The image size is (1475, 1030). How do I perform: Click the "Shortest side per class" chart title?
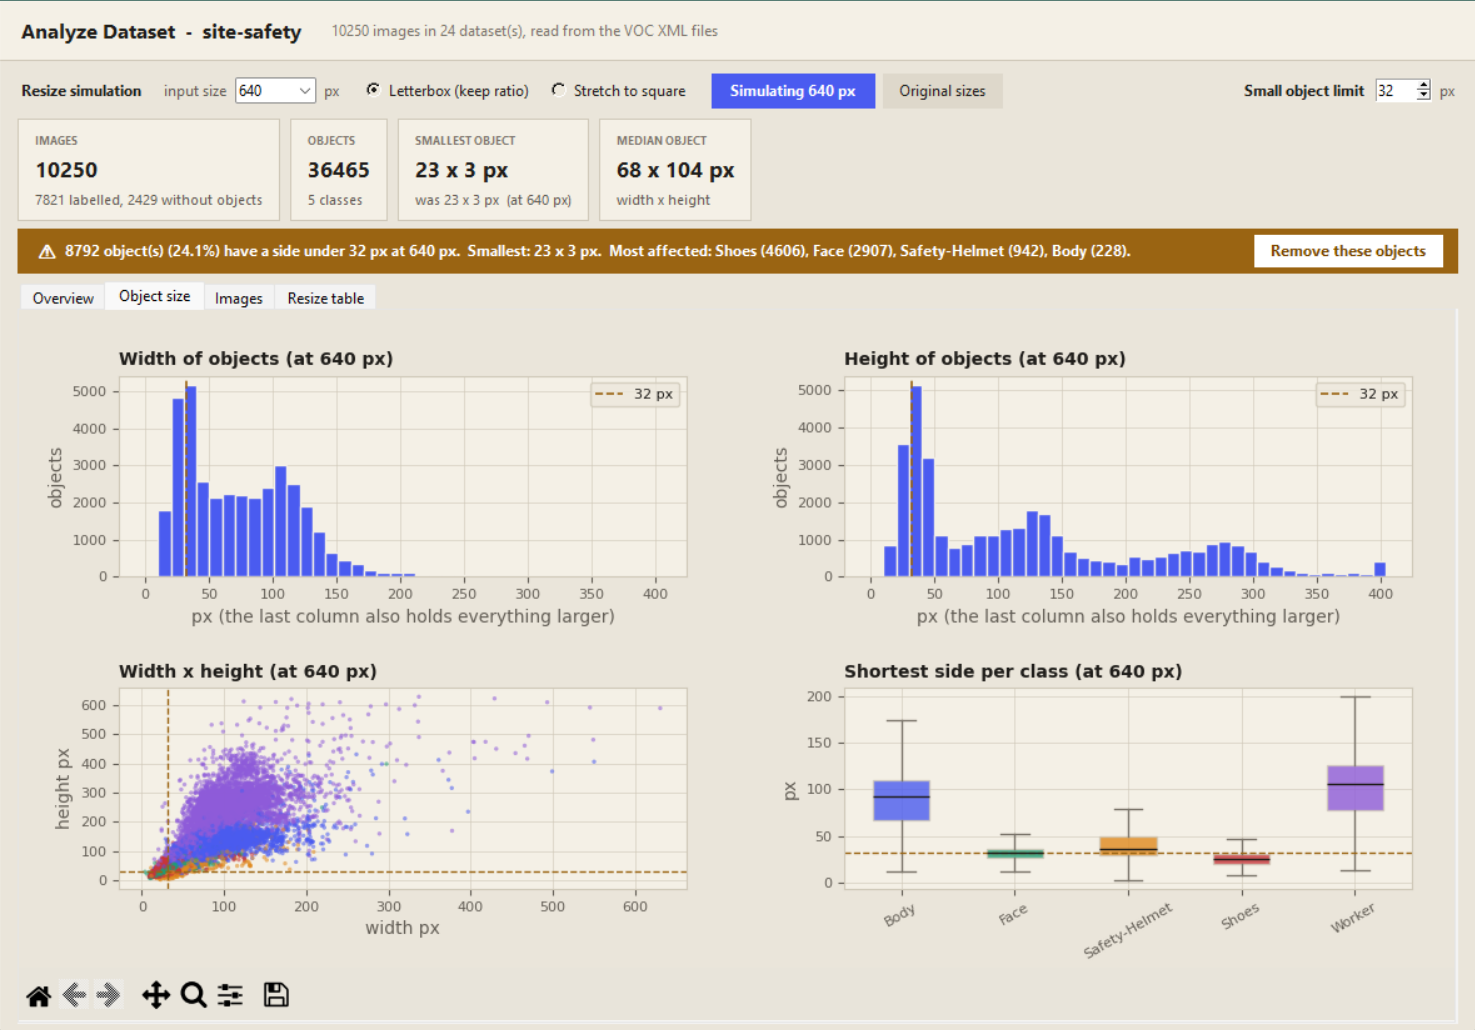[1013, 671]
